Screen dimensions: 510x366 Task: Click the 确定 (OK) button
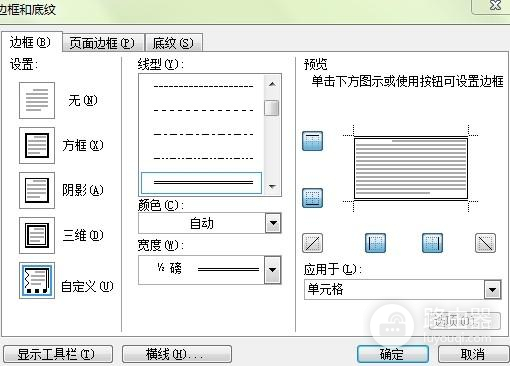click(x=393, y=354)
